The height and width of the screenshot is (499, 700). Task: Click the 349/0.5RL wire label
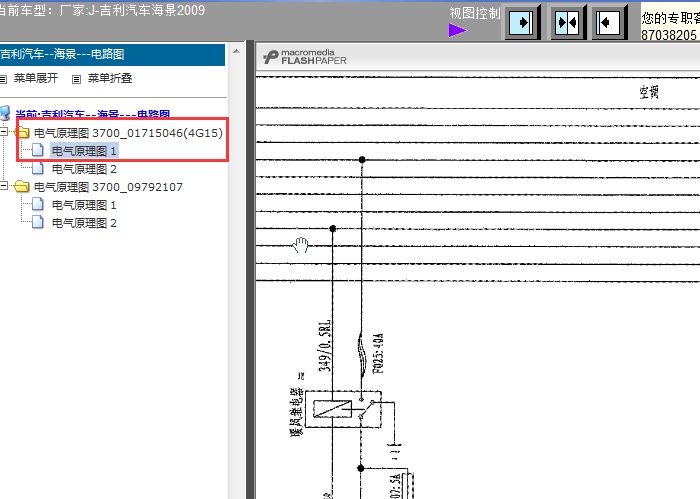coord(325,345)
